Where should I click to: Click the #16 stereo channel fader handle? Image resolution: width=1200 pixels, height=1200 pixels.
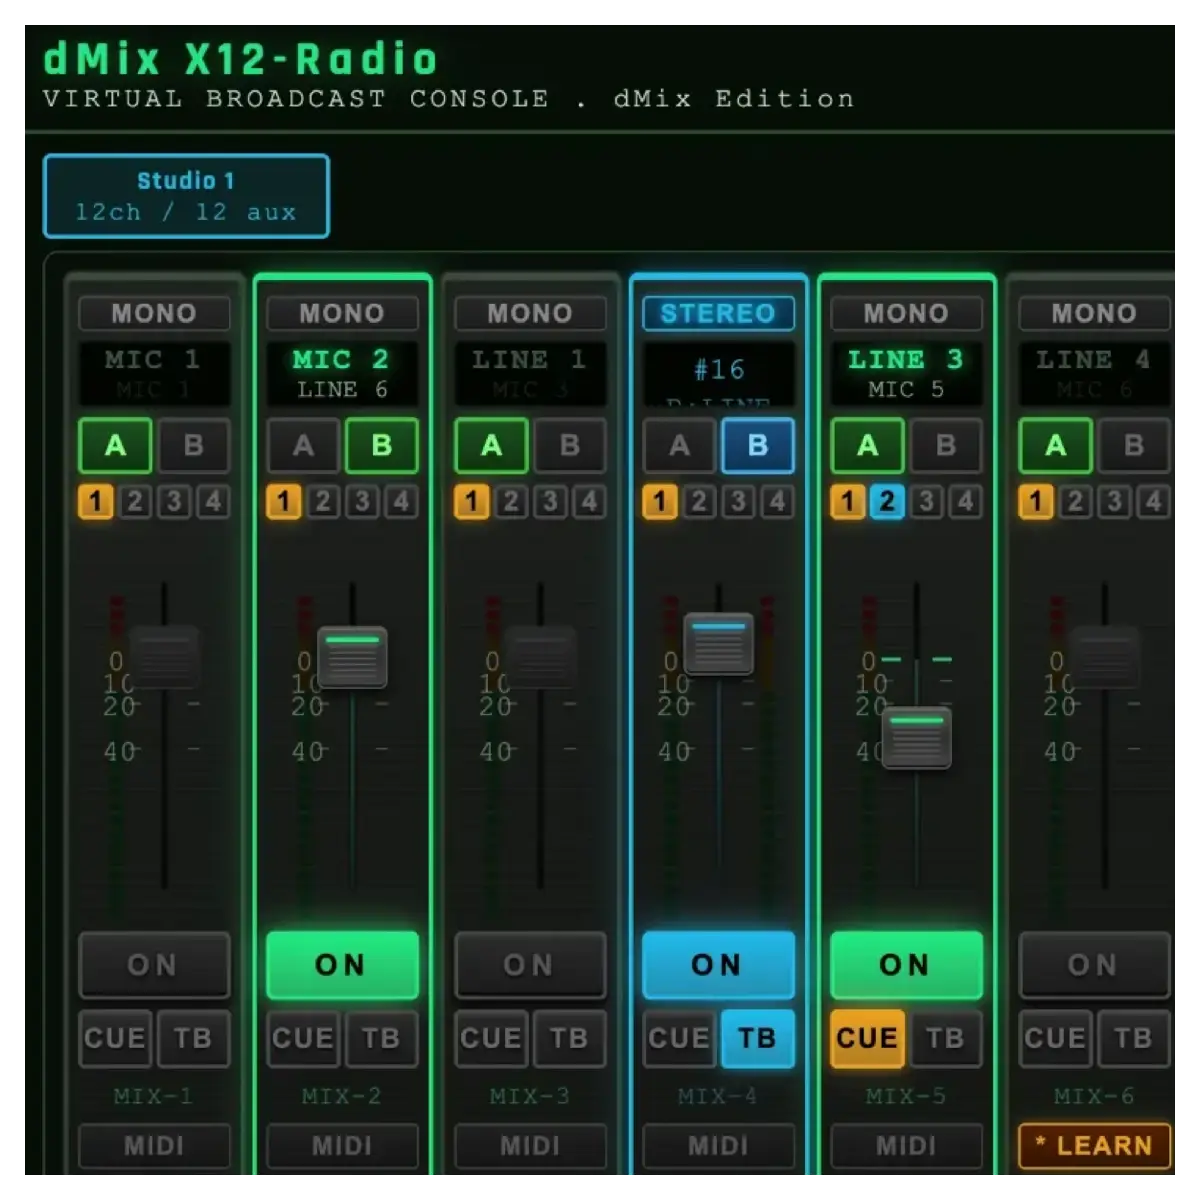coord(718,644)
